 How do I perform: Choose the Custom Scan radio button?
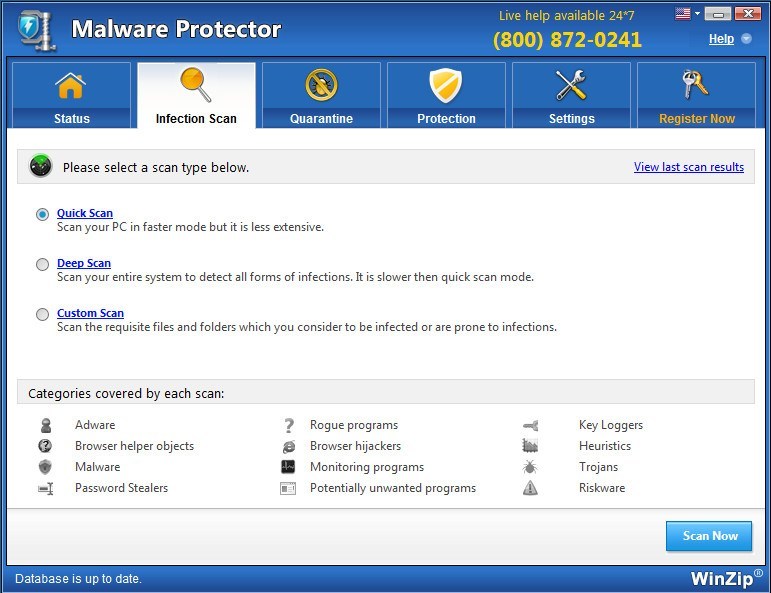pyautogui.click(x=42, y=314)
